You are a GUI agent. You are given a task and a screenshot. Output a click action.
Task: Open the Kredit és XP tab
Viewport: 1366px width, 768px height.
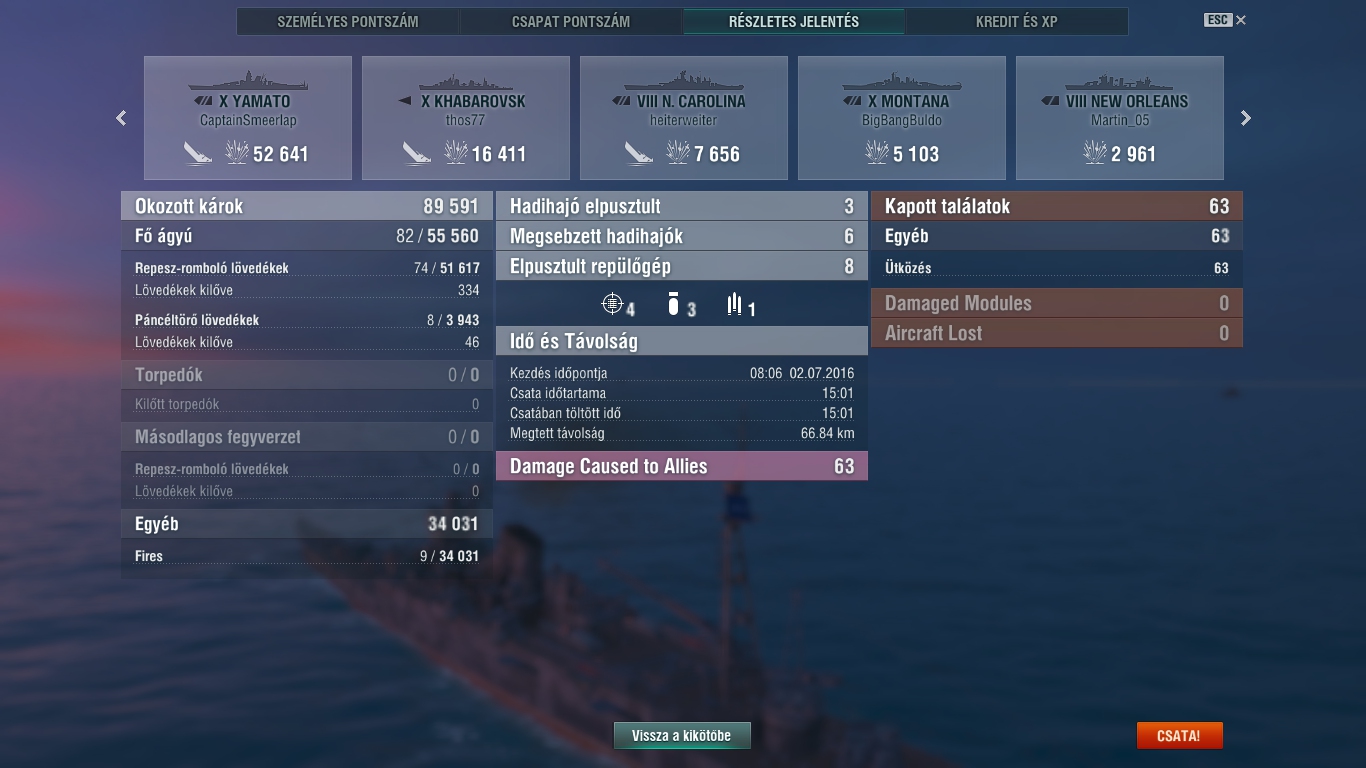1016,21
